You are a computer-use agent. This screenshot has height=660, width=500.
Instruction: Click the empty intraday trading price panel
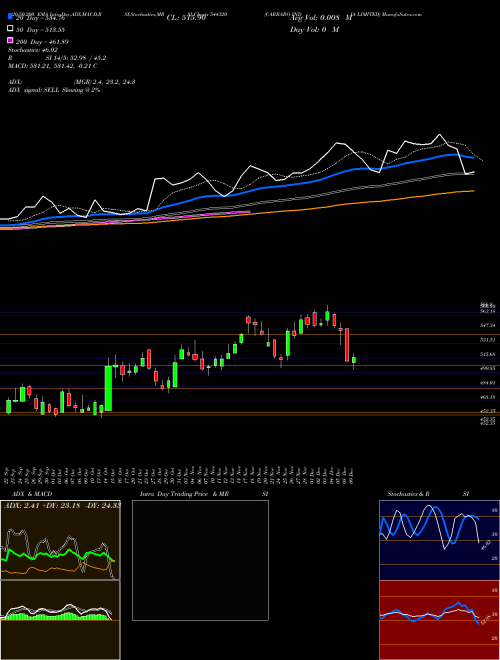point(200,560)
